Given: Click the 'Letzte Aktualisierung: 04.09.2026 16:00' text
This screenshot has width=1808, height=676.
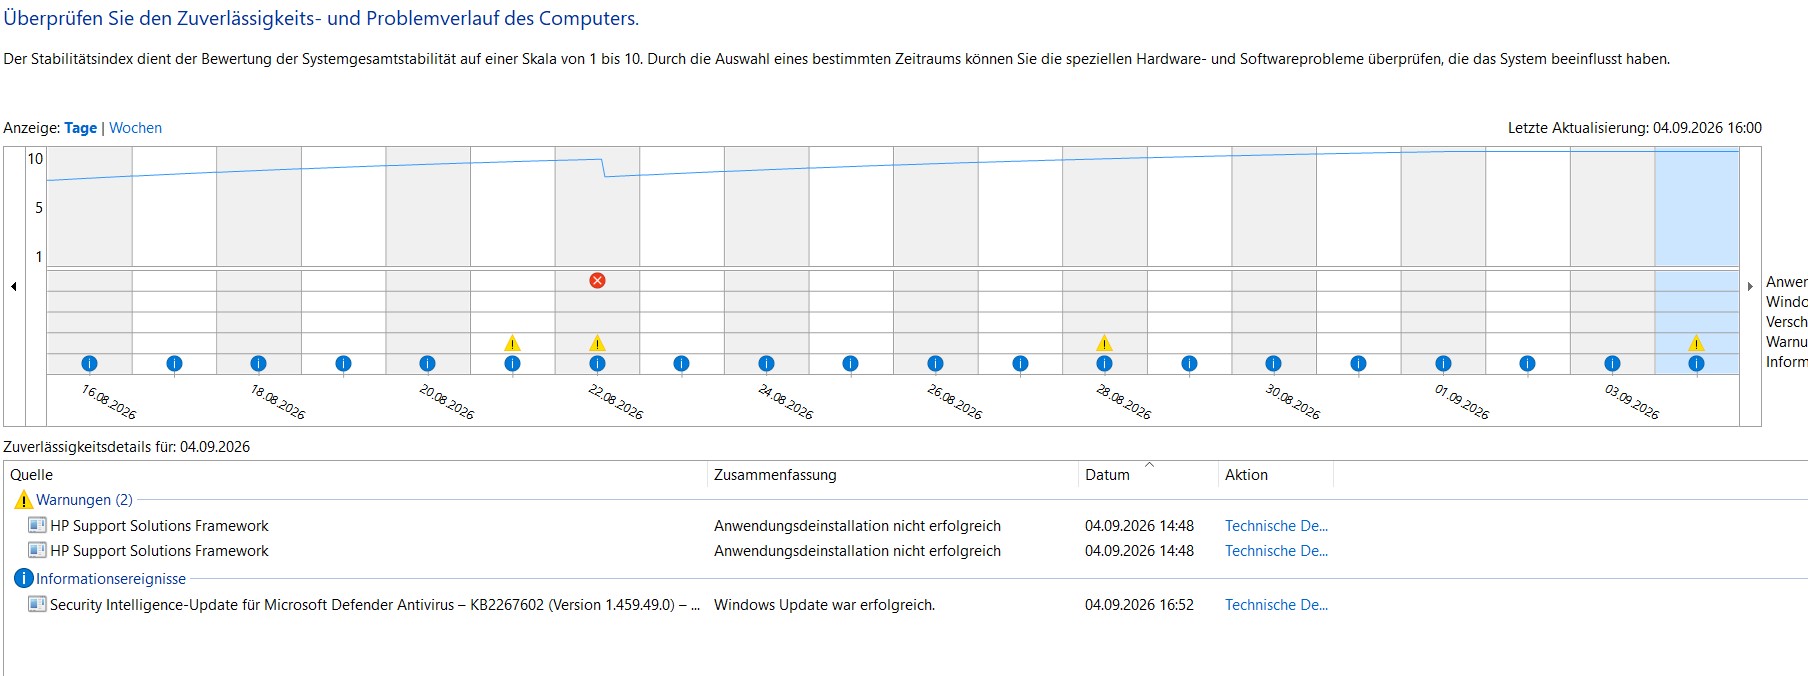Looking at the screenshot, I should pos(1635,128).
